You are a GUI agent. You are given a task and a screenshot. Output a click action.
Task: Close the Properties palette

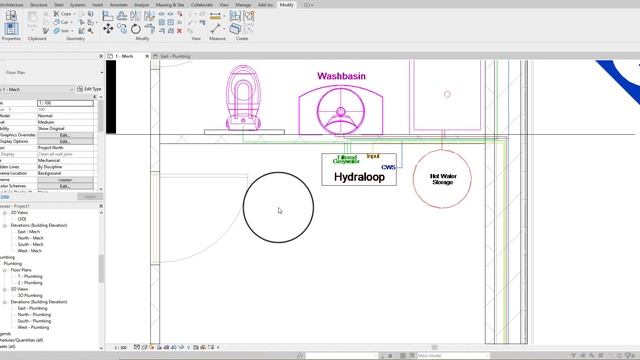(x=101, y=56)
